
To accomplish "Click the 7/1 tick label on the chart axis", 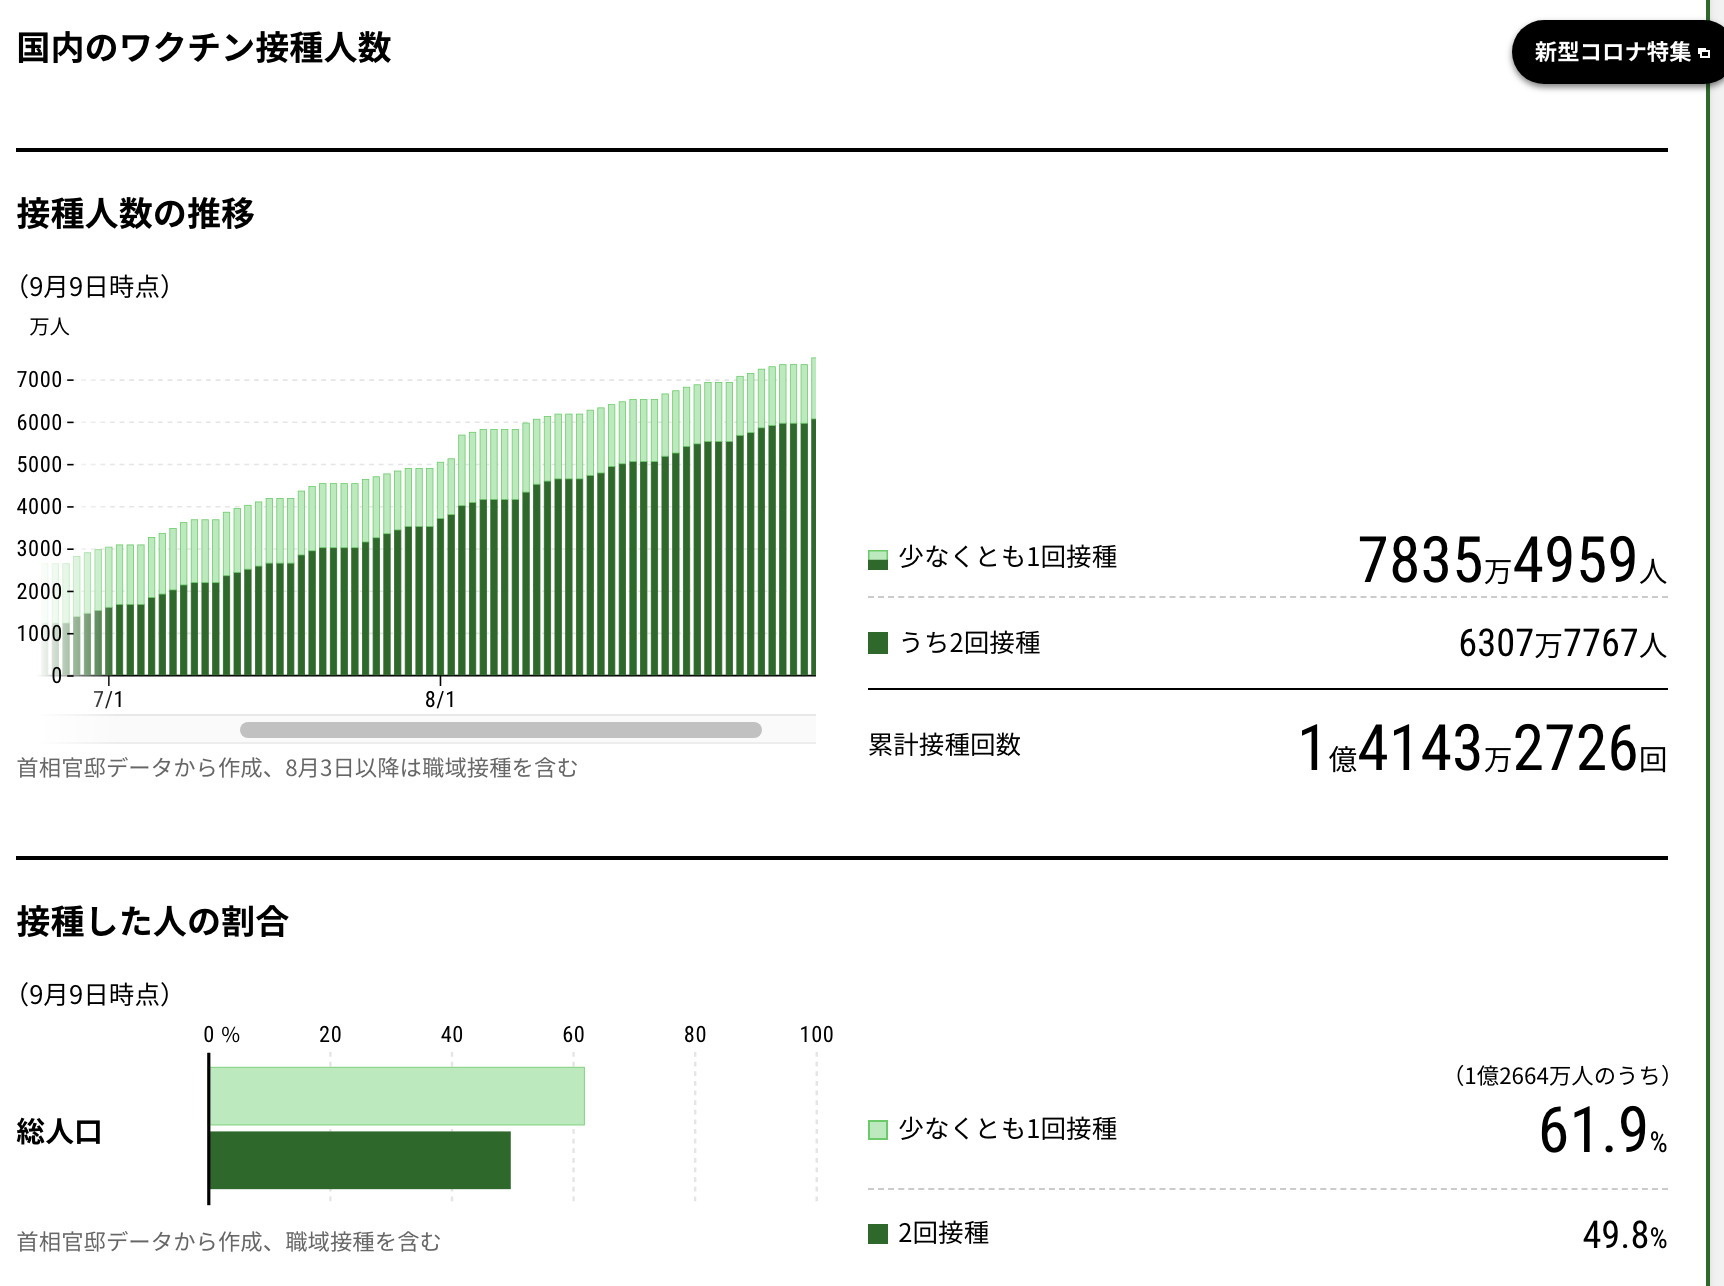I will [x=108, y=699].
